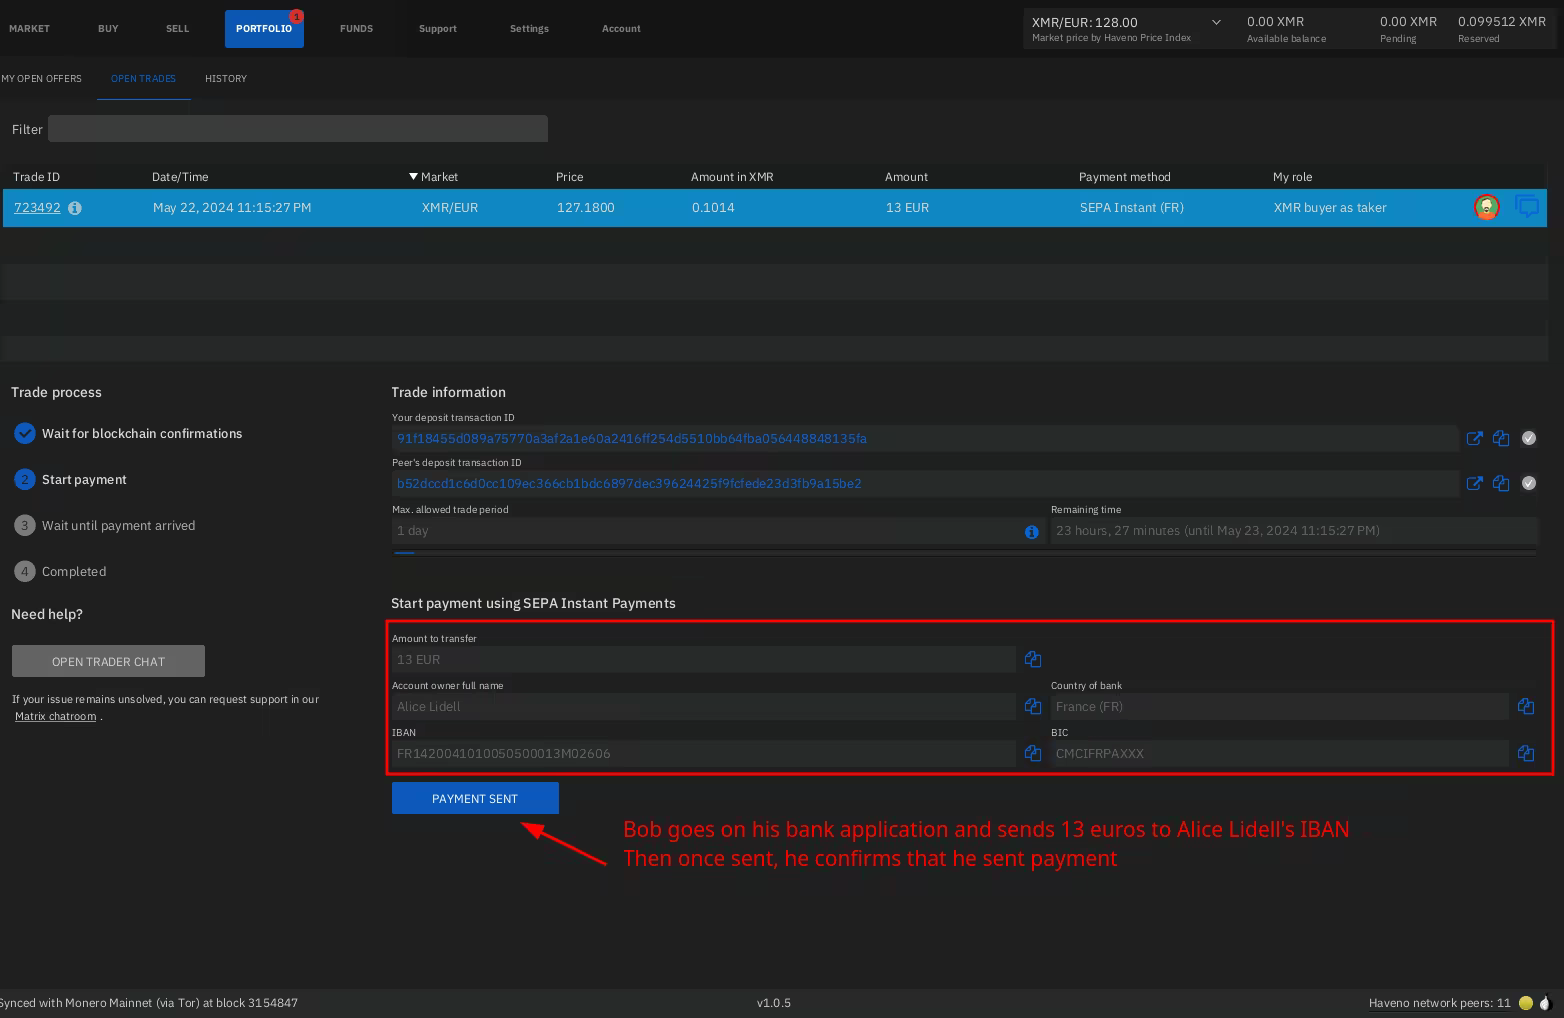Click the Filter input field
Screen dimensions: 1564x1018
pyautogui.click(x=298, y=129)
